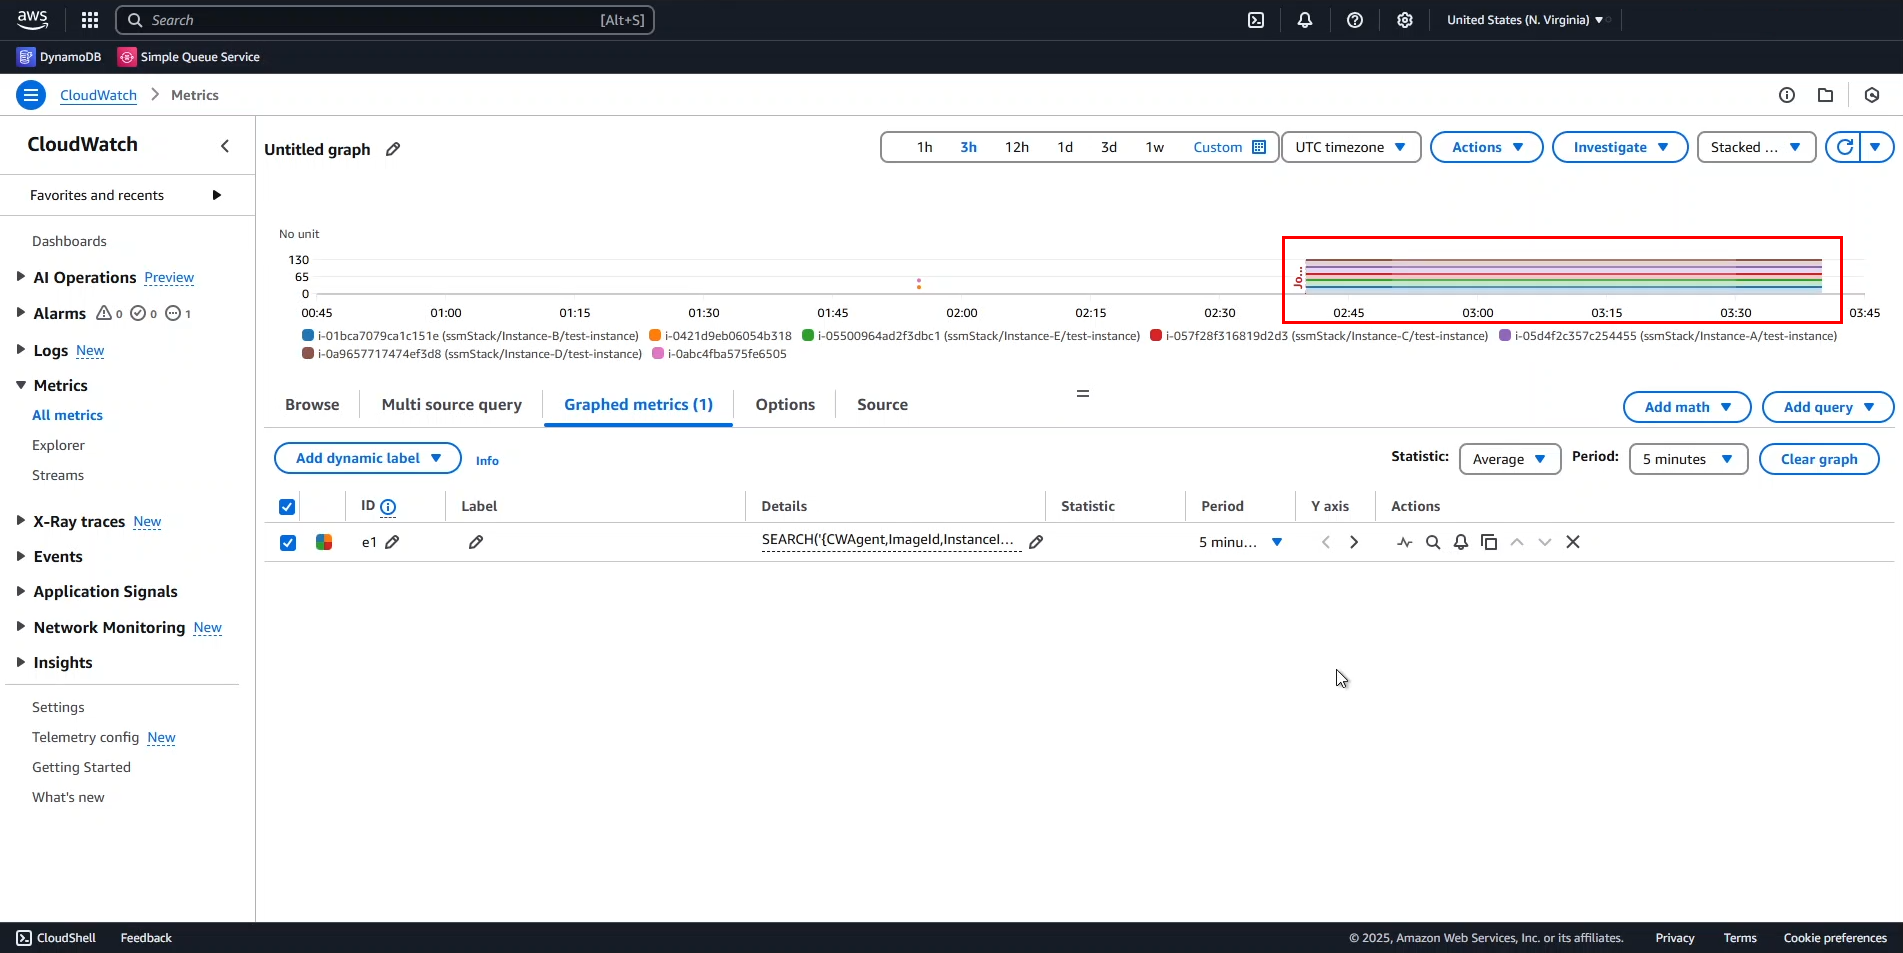Create alarm with bell icon in e1 row
The height and width of the screenshot is (953, 1903).
click(x=1461, y=542)
